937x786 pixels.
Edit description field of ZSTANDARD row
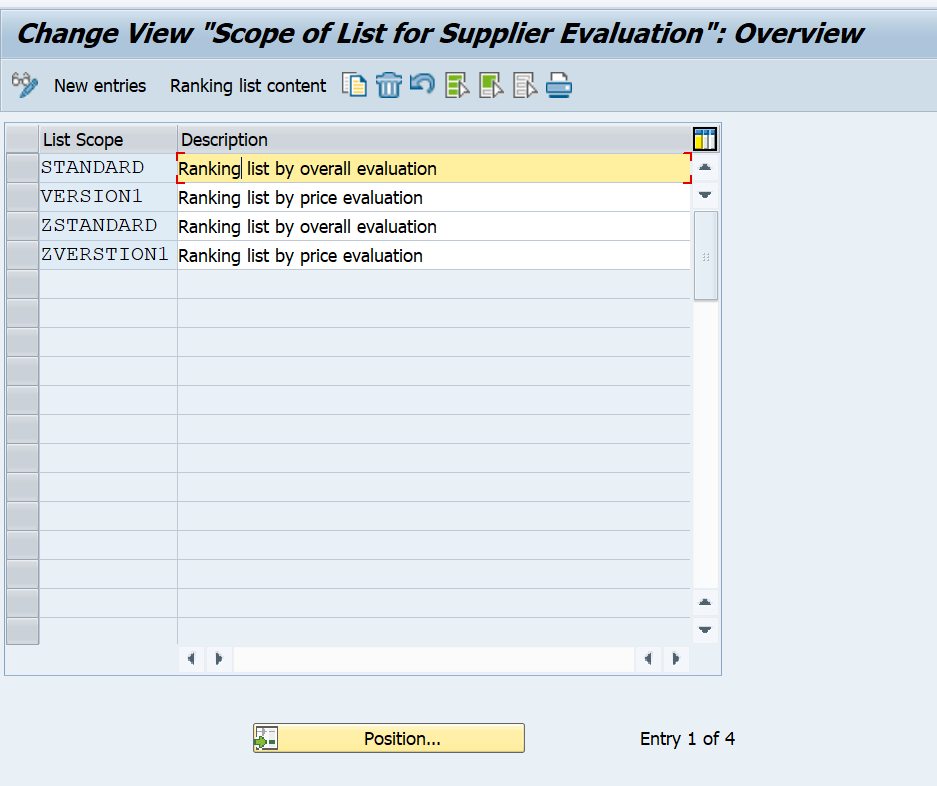434,227
